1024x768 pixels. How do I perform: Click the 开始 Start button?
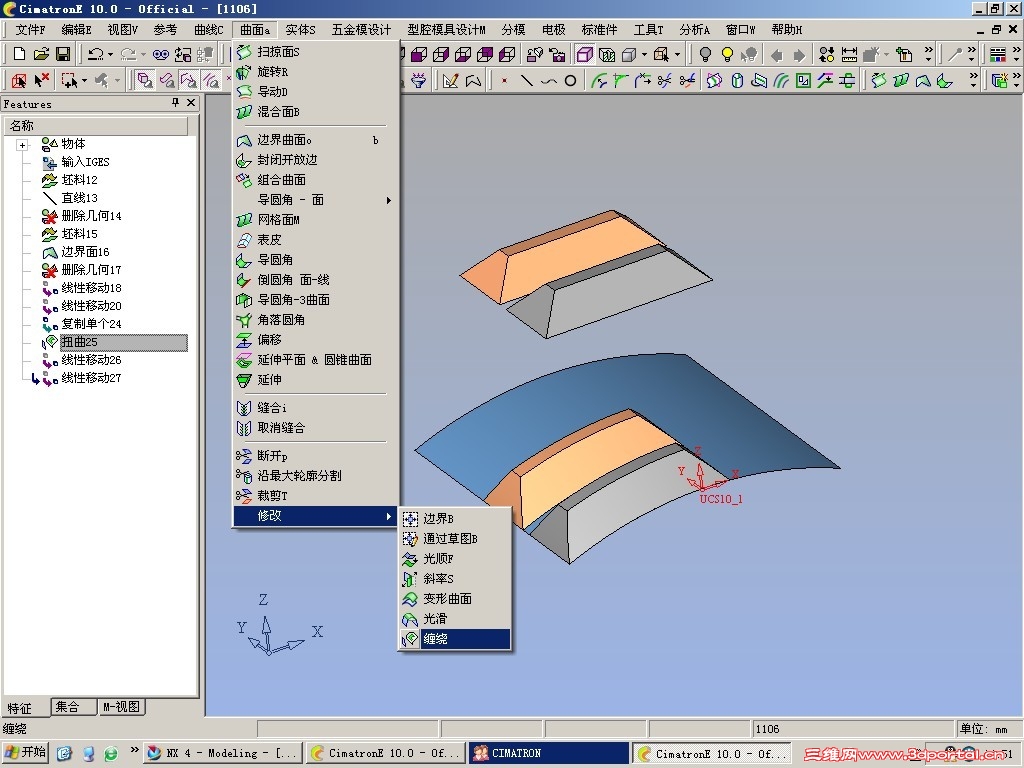coord(25,752)
